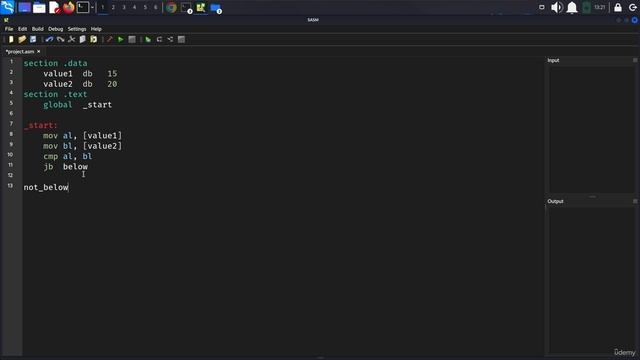Image resolution: width=640 pixels, height=360 pixels.
Task: Show the desktop with the blue panel icon
Action: tap(24, 7)
